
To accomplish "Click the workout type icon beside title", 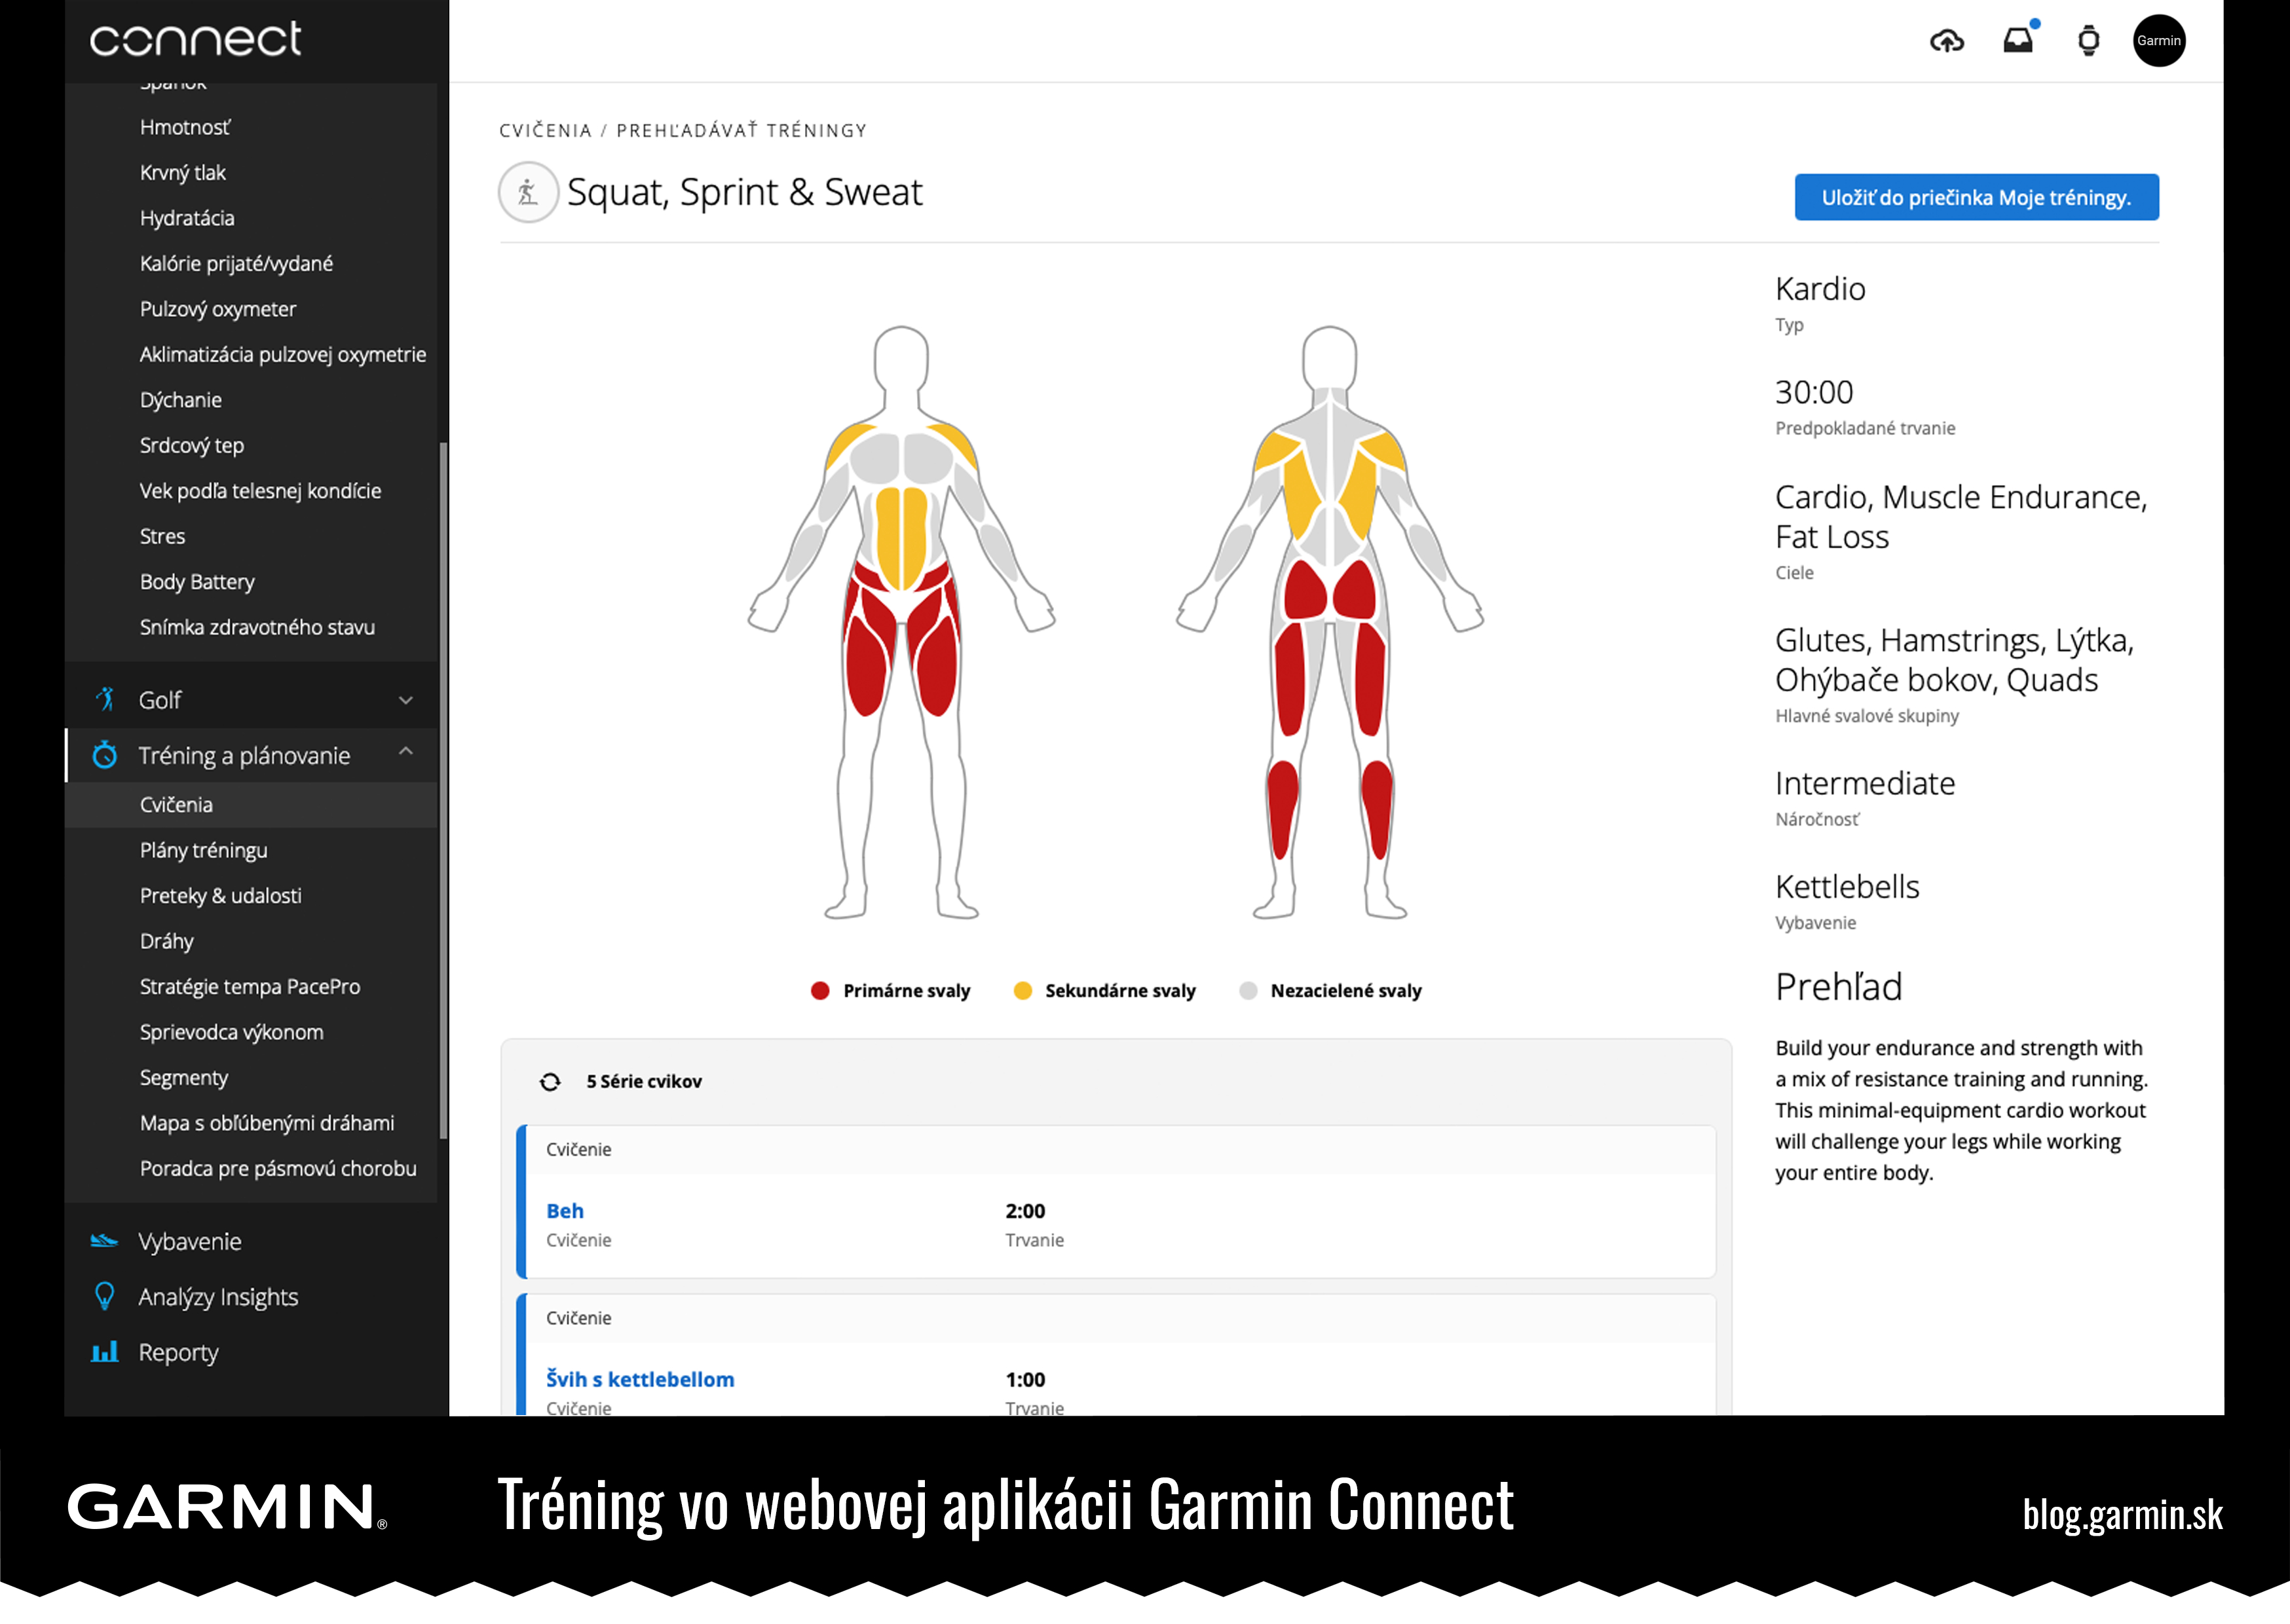I will click(528, 192).
